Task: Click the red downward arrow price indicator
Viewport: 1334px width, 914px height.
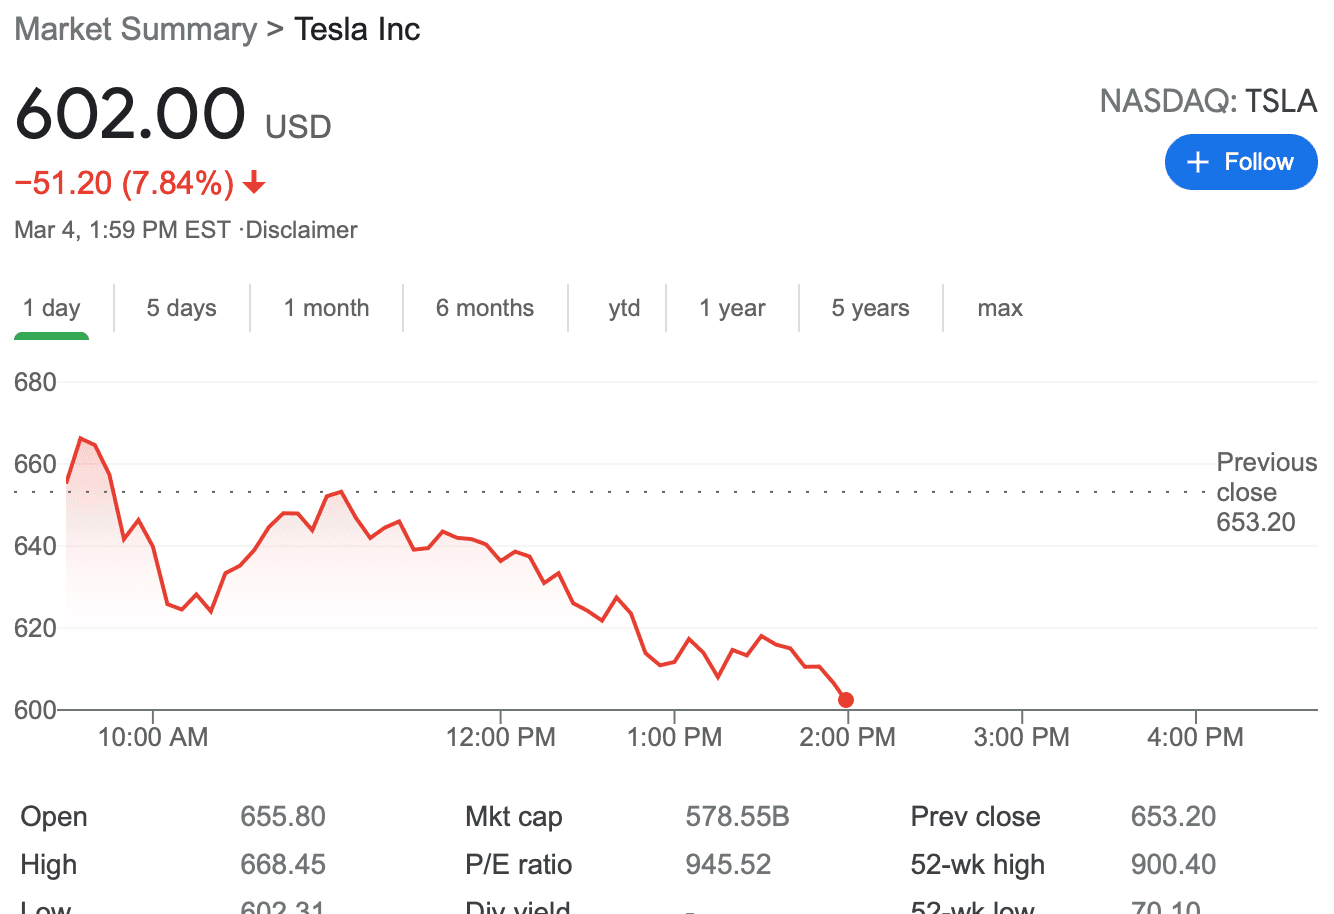Action: click(257, 184)
